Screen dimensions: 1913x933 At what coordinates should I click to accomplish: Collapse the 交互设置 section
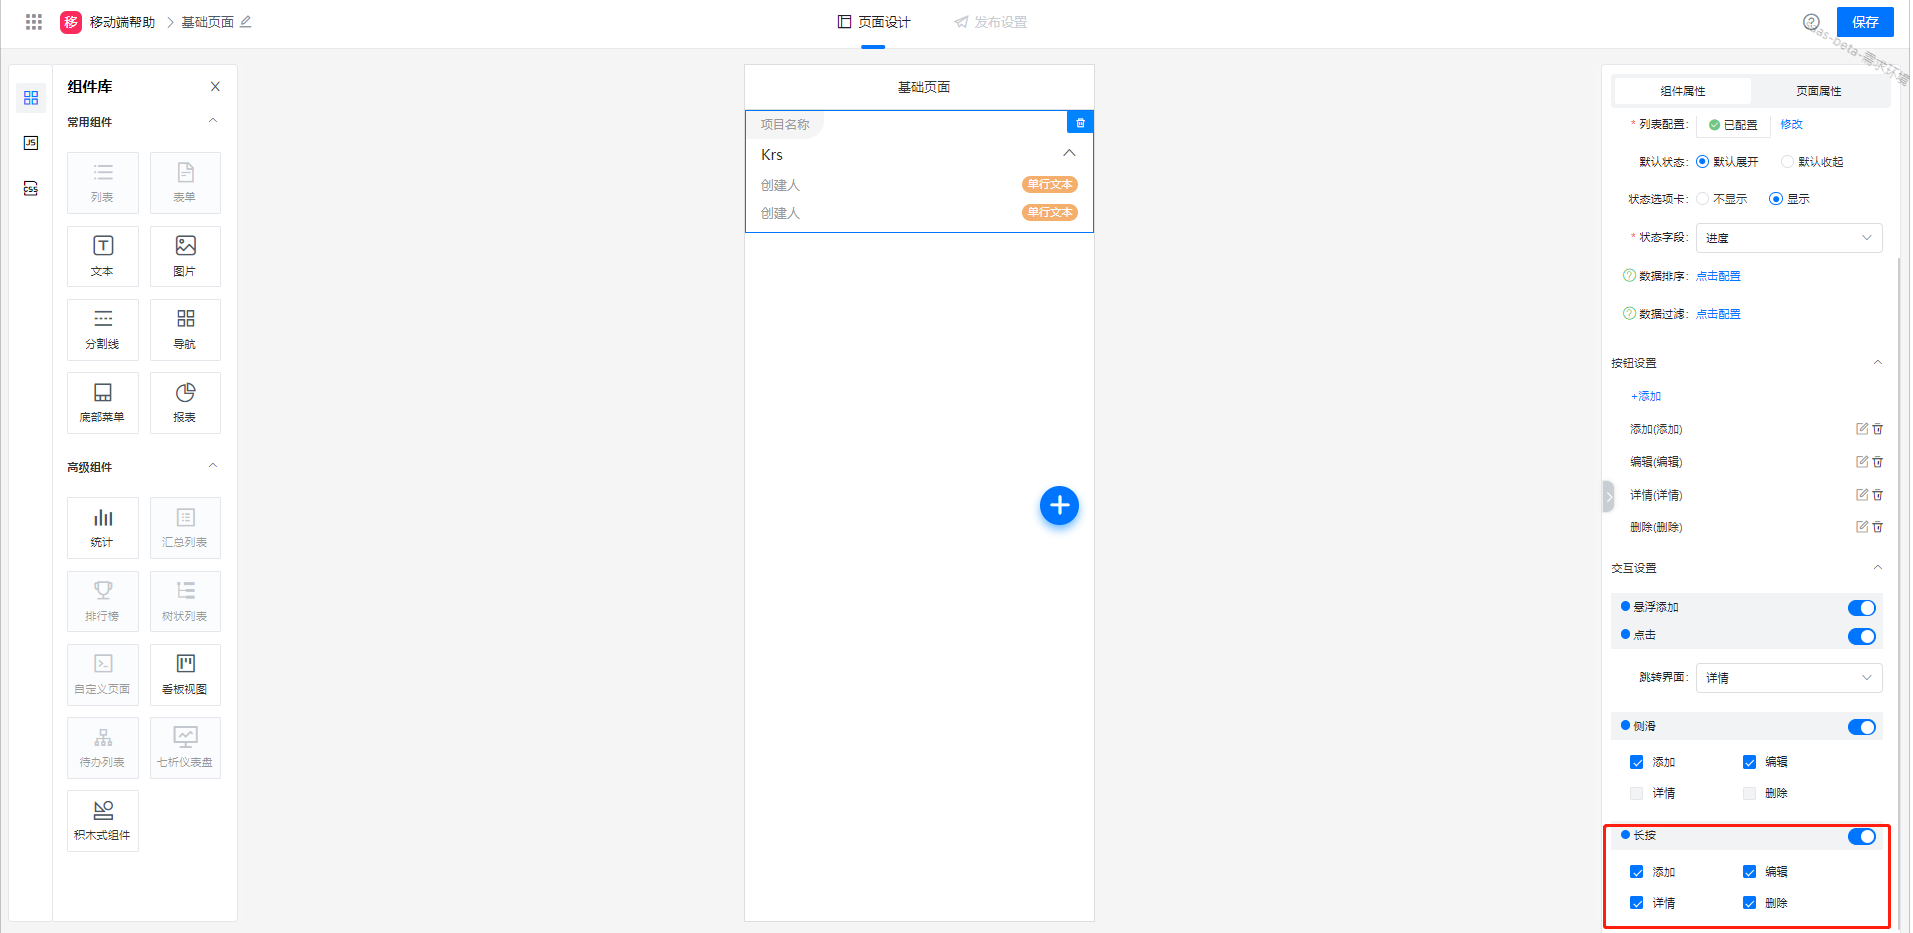(x=1877, y=568)
